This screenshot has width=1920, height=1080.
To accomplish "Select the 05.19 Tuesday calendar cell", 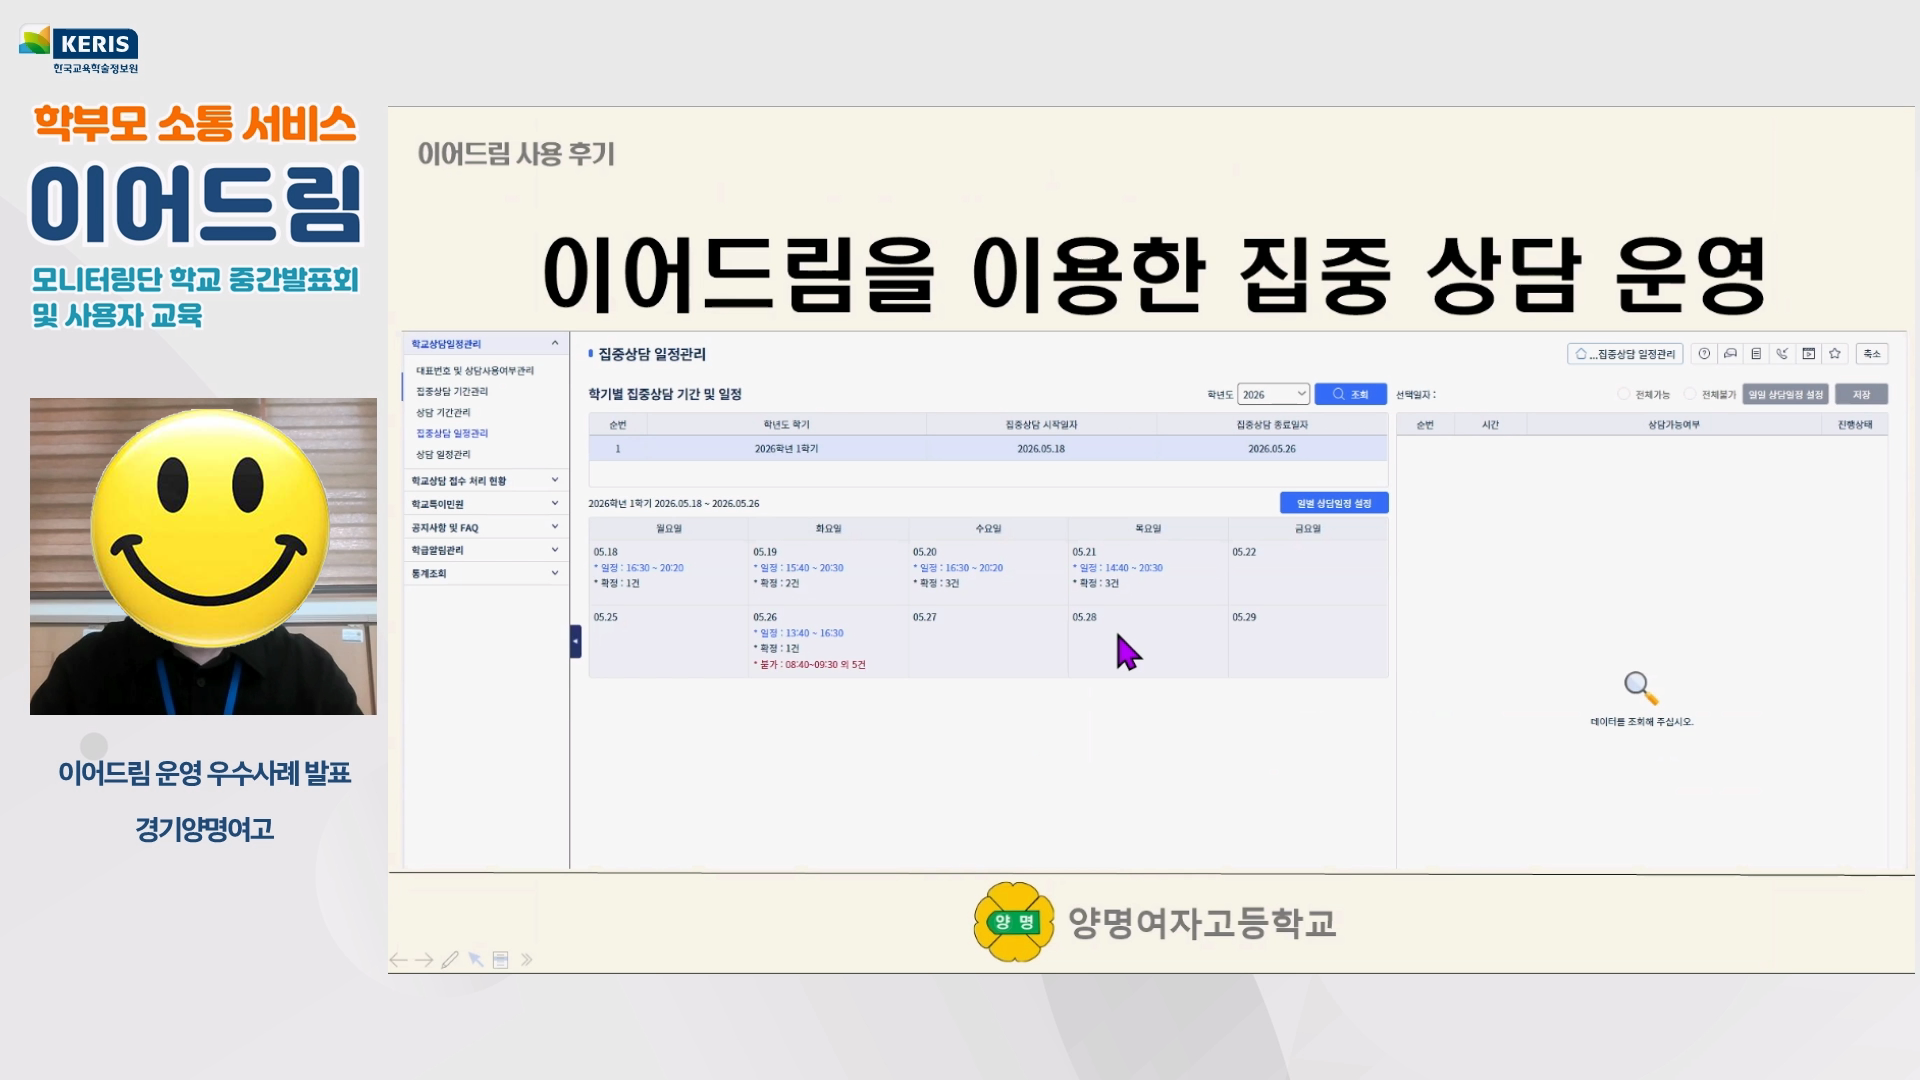I will pos(828,571).
